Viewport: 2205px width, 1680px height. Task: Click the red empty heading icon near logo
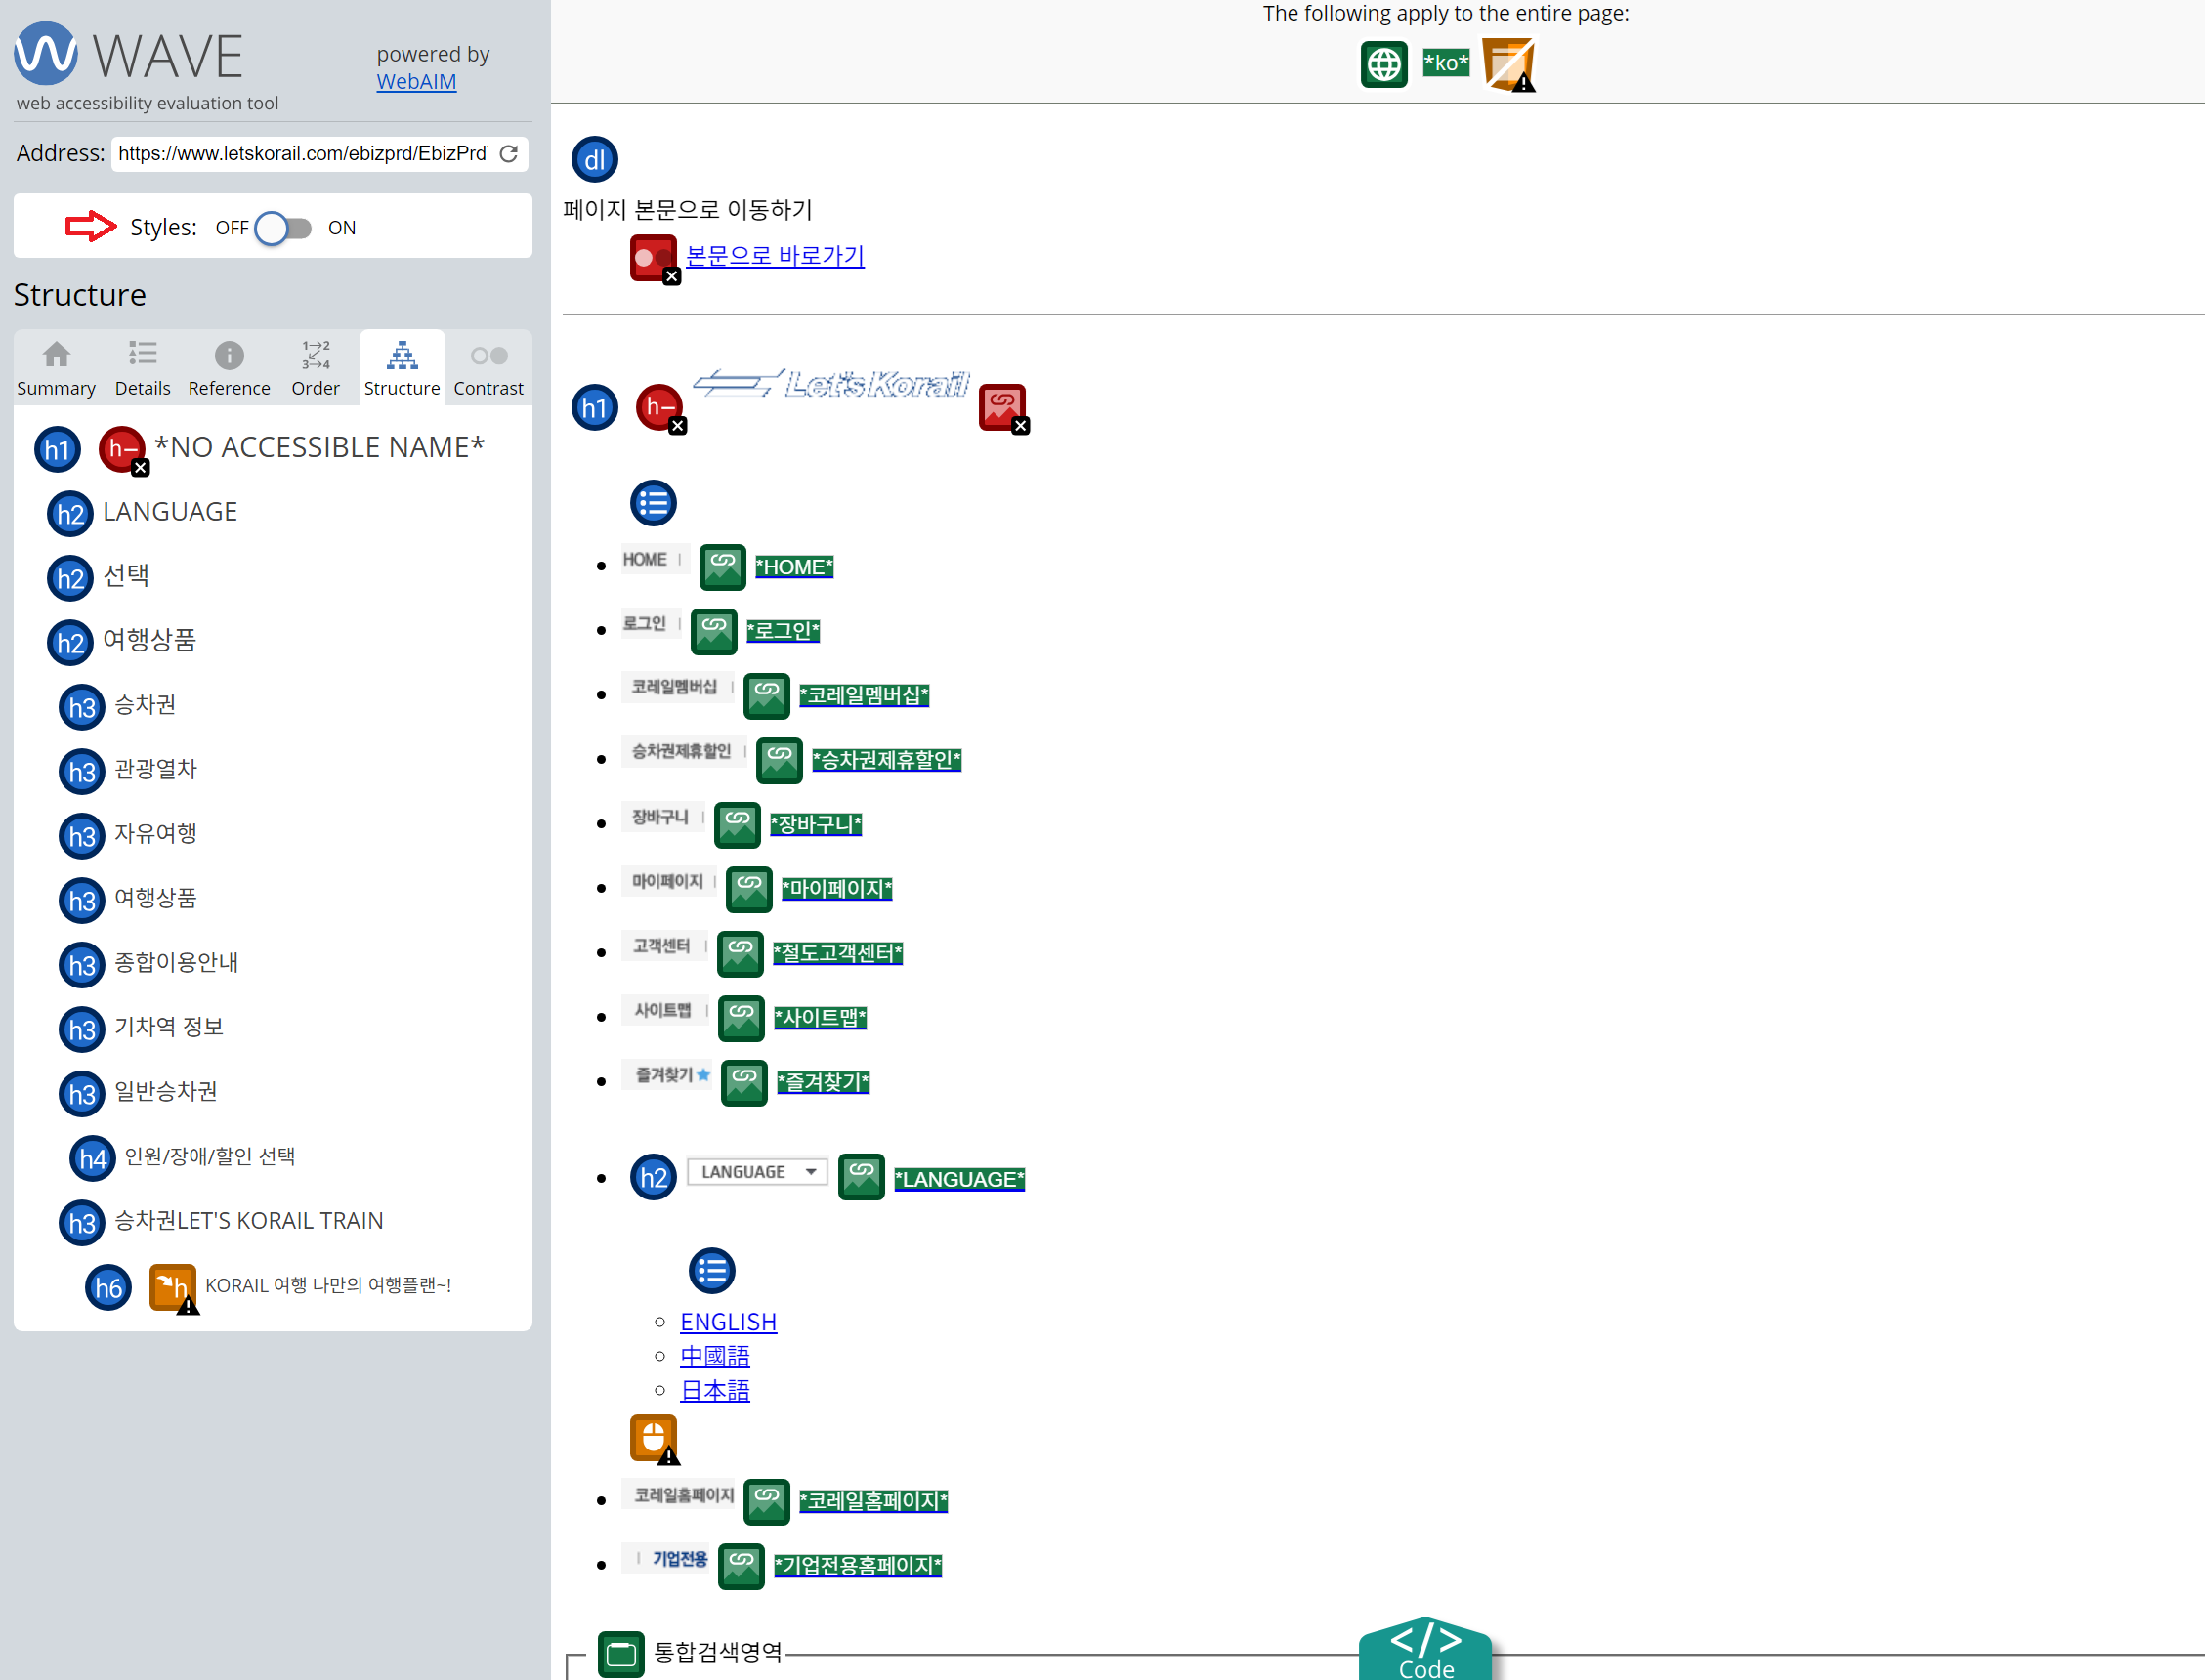[660, 408]
